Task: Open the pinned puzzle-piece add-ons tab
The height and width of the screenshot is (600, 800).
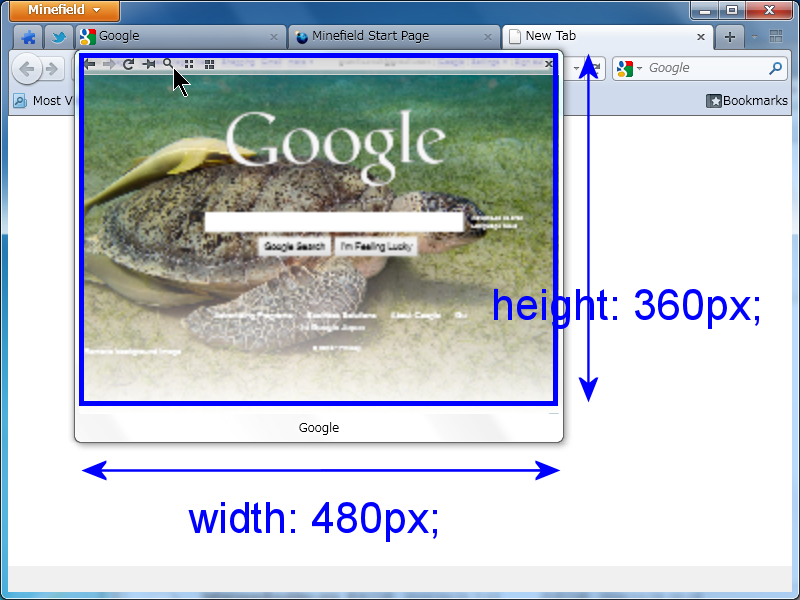Action: pos(28,37)
